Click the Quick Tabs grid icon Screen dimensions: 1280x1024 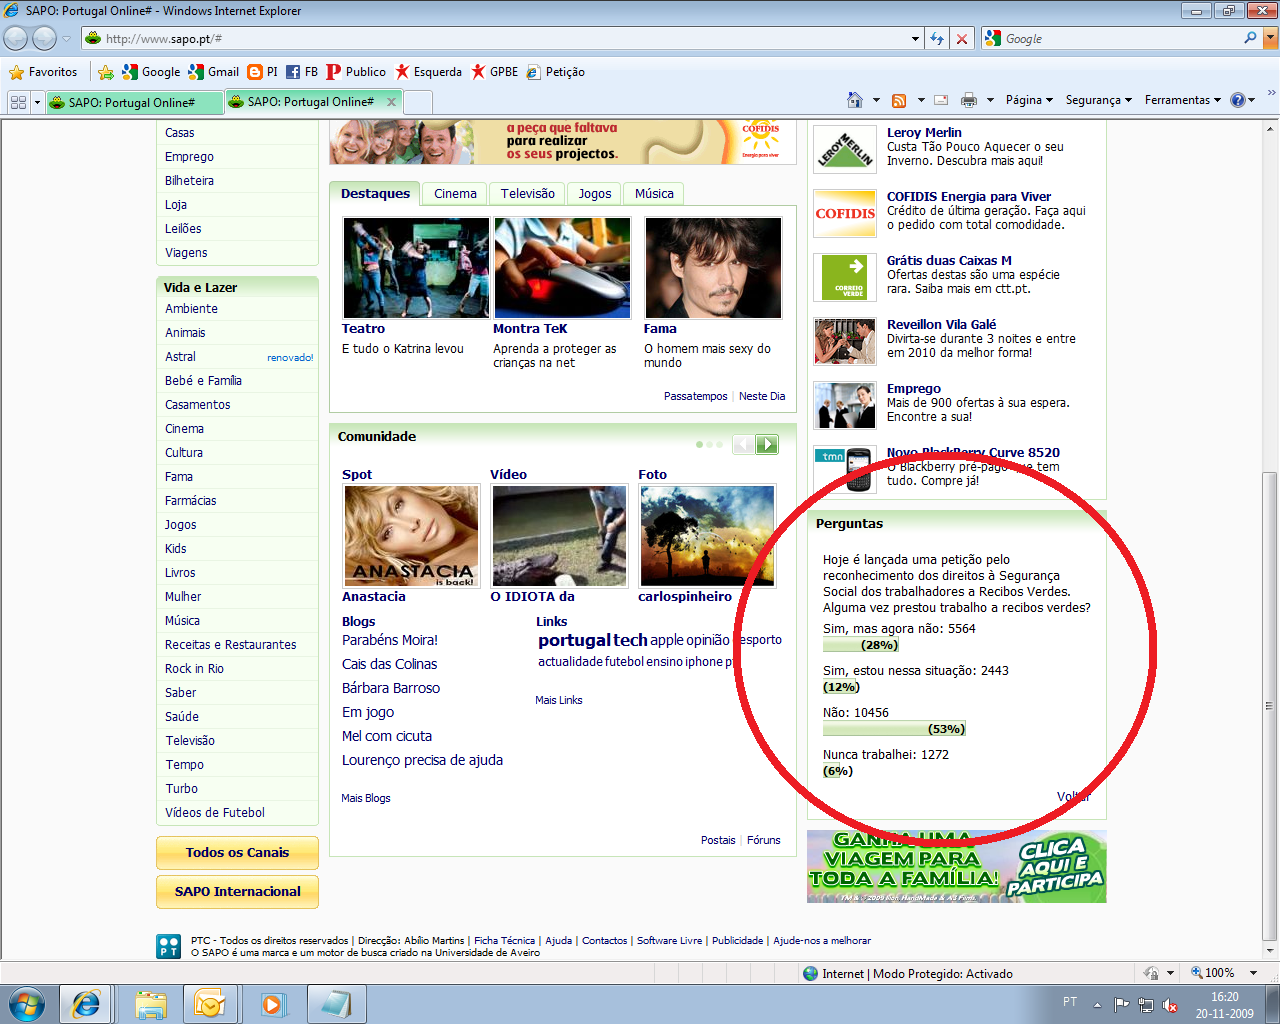tap(18, 102)
